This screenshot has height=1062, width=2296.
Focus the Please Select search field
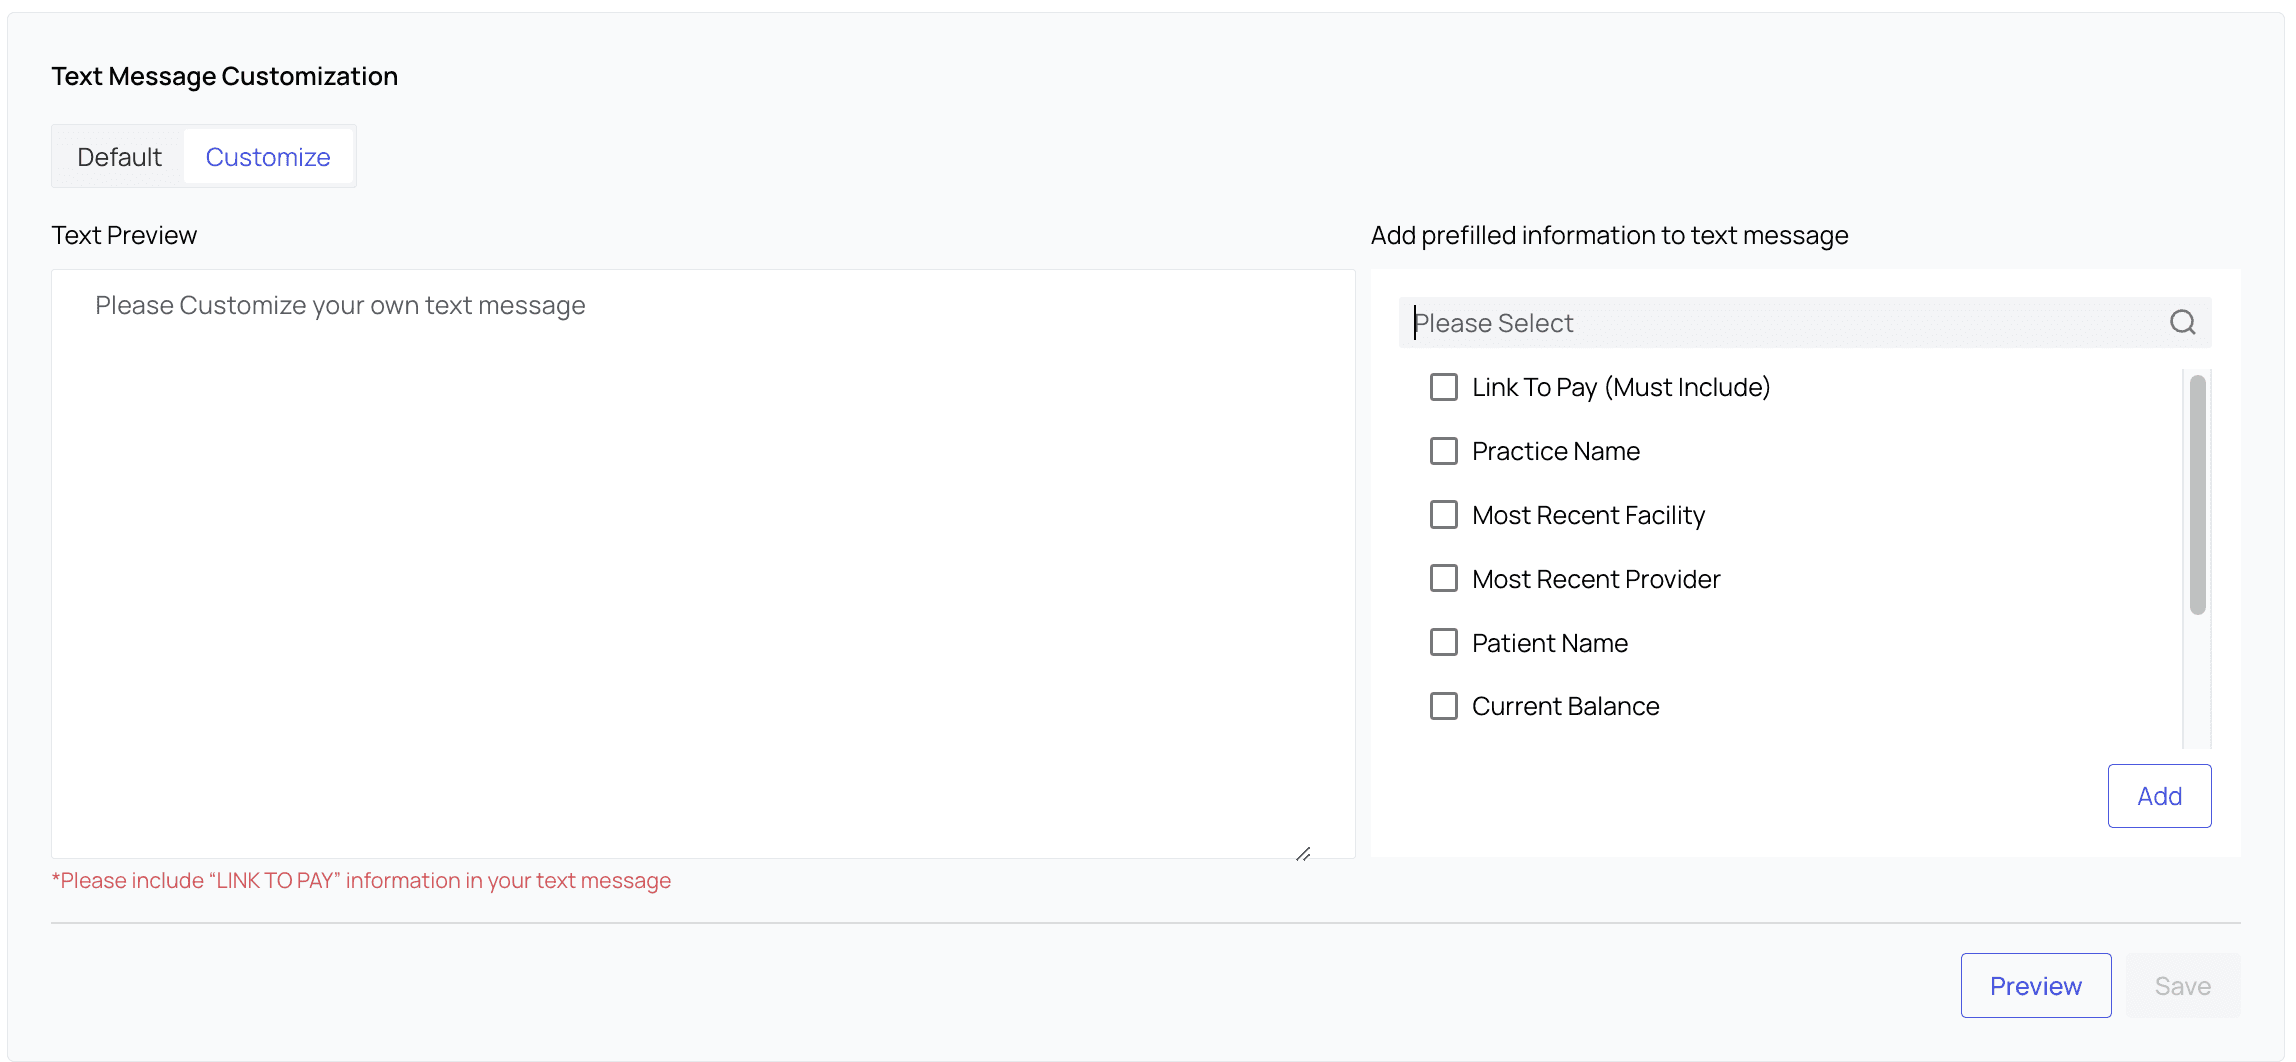(x=1780, y=323)
